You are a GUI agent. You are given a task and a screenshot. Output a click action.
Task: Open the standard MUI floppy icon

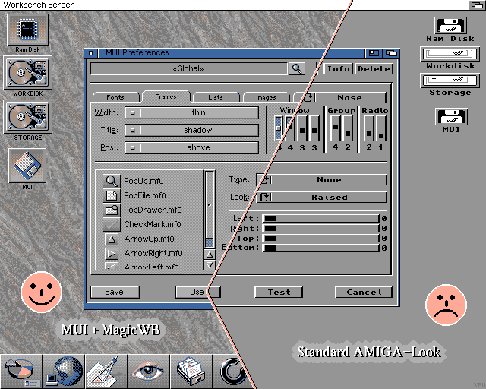click(451, 117)
